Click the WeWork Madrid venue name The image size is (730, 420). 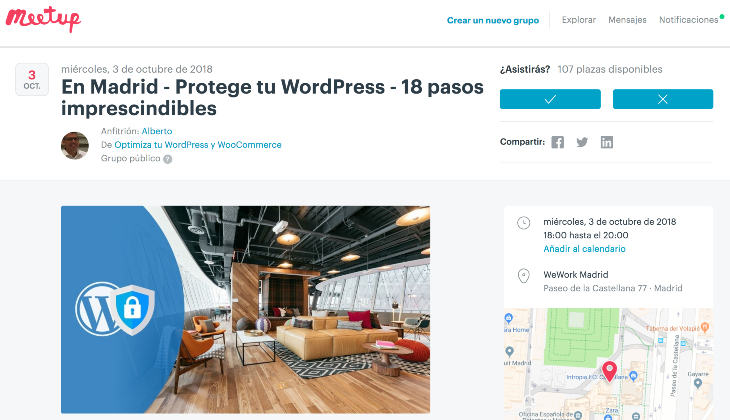[x=576, y=275]
